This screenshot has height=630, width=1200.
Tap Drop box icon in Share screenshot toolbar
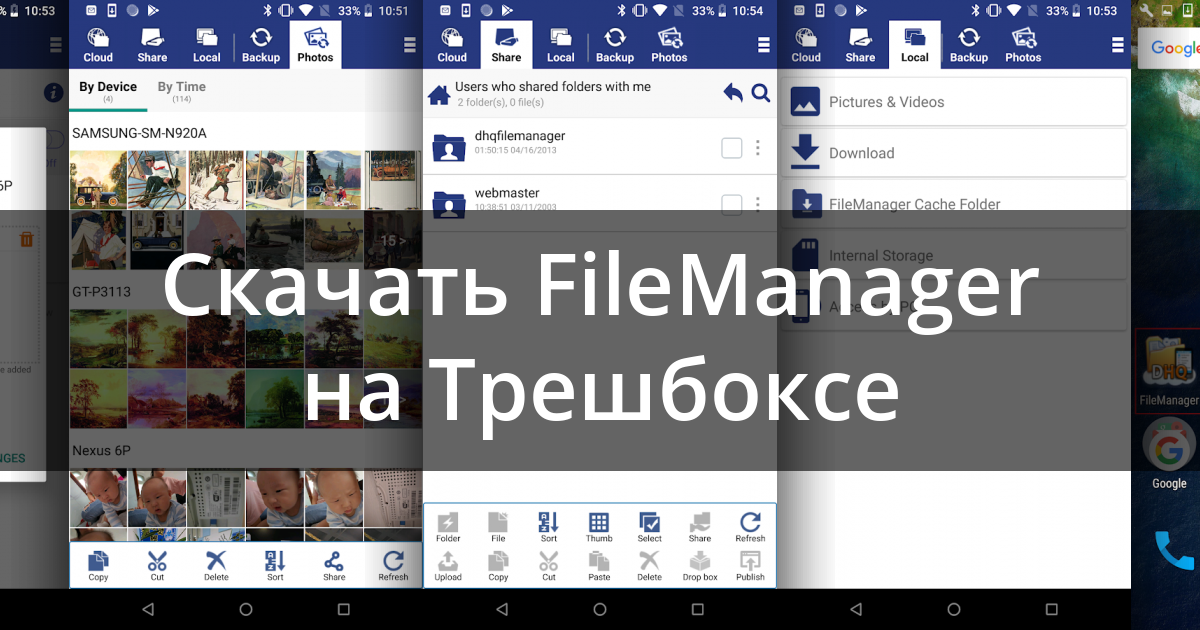coord(700,566)
